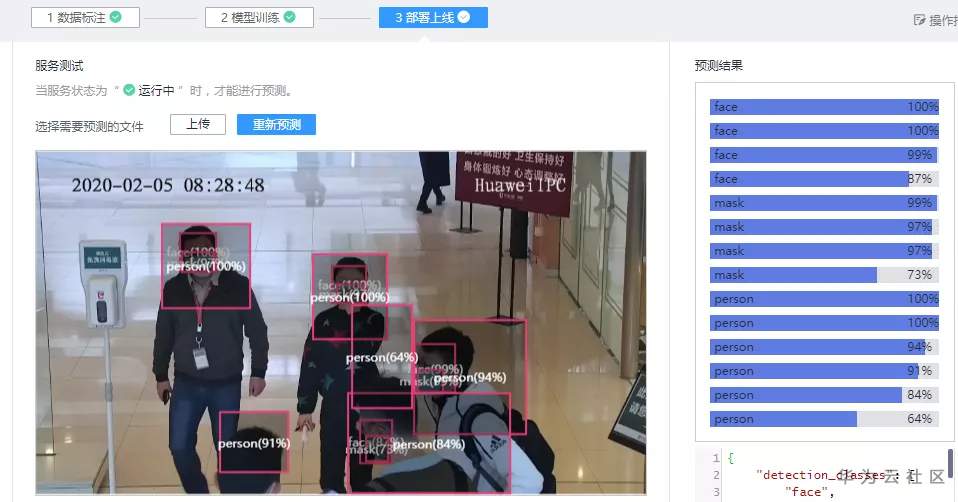Open step 1 数据标注 tab
The width and height of the screenshot is (958, 502).
[85, 17]
